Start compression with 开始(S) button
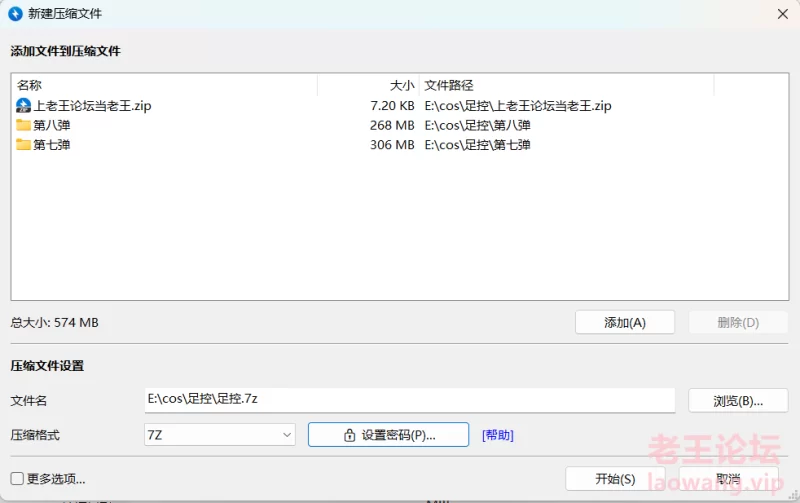800x503 pixels. click(x=615, y=479)
